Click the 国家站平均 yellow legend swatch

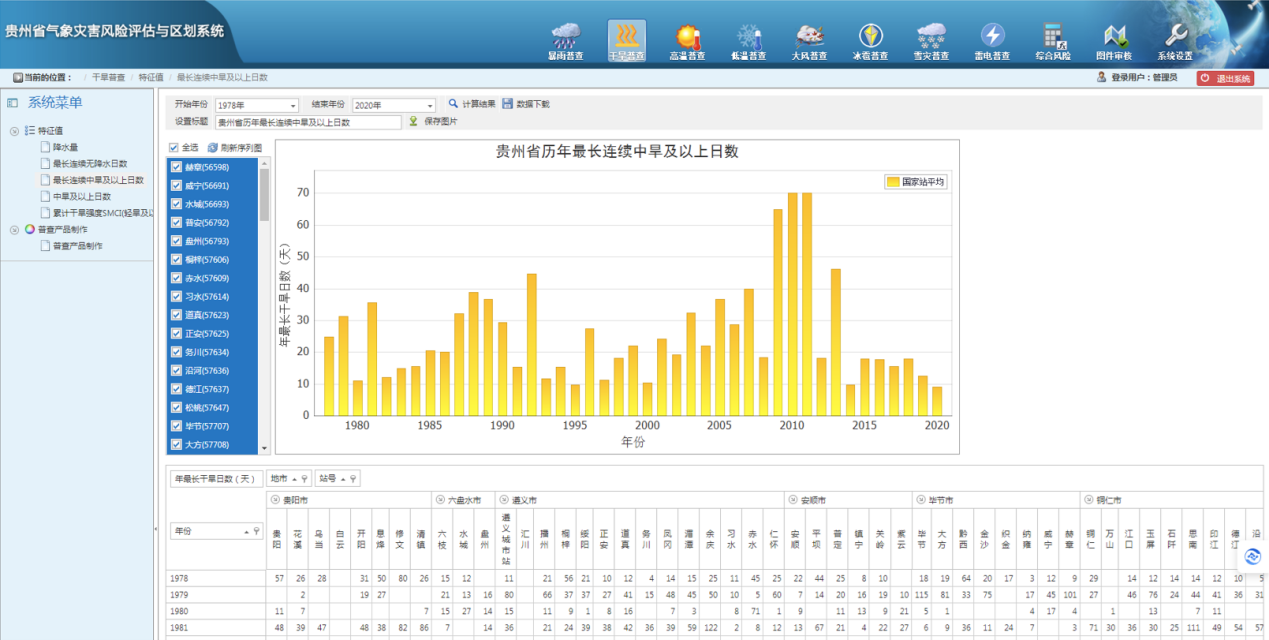coord(892,182)
